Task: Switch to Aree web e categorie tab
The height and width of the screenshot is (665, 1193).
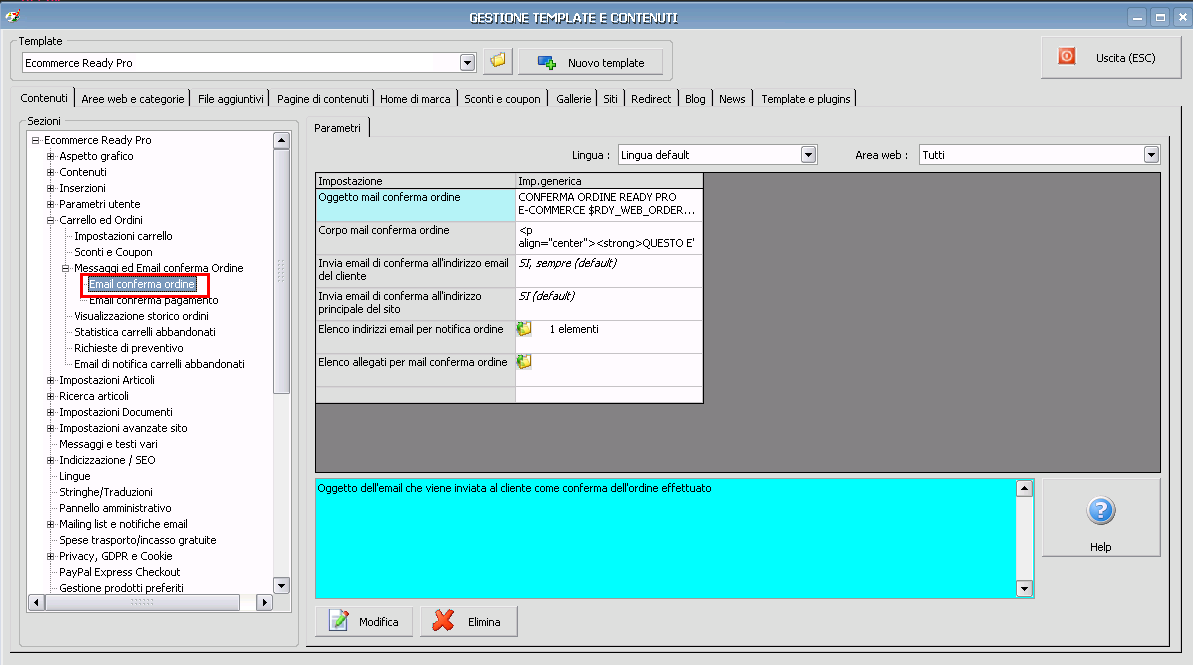Action: coord(132,99)
